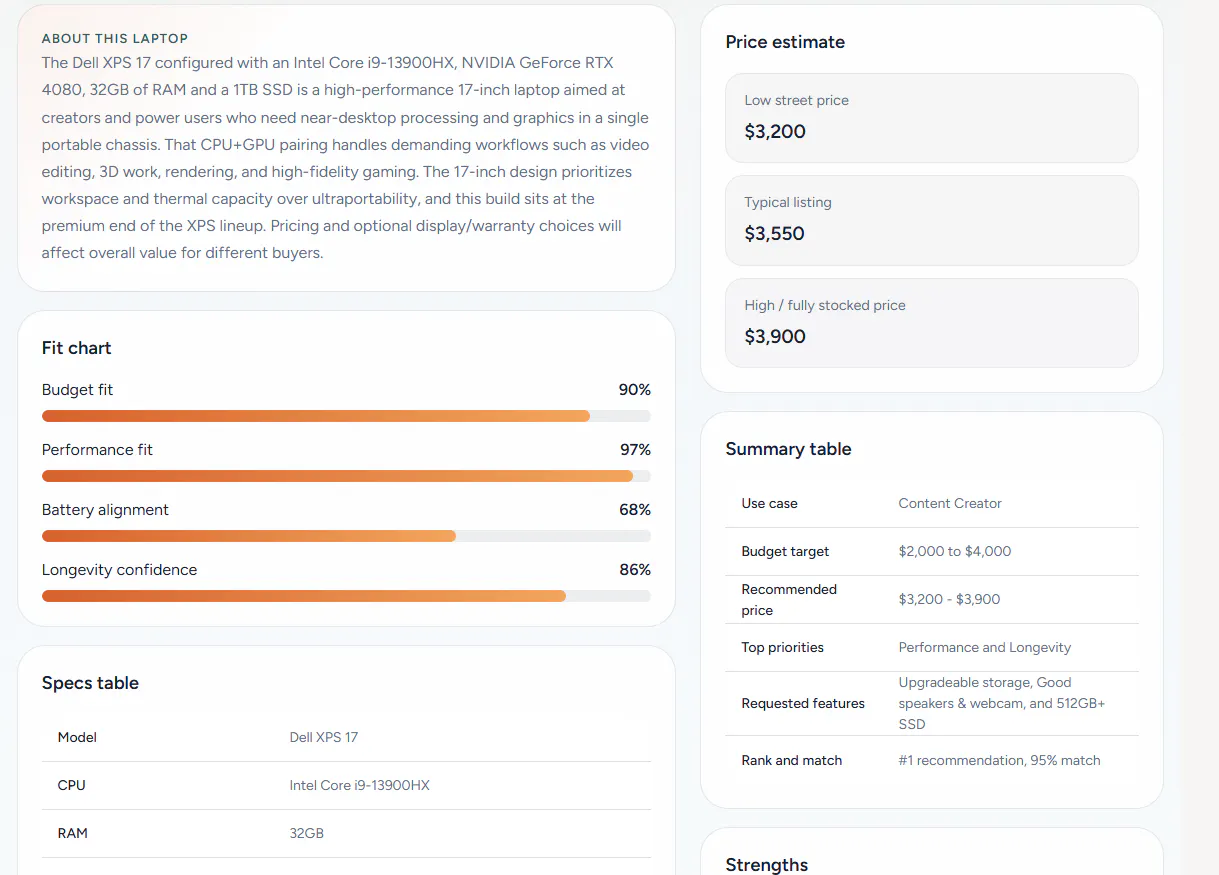Click the About This Laptop description text
The width and height of the screenshot is (1219, 875).
pos(346,158)
